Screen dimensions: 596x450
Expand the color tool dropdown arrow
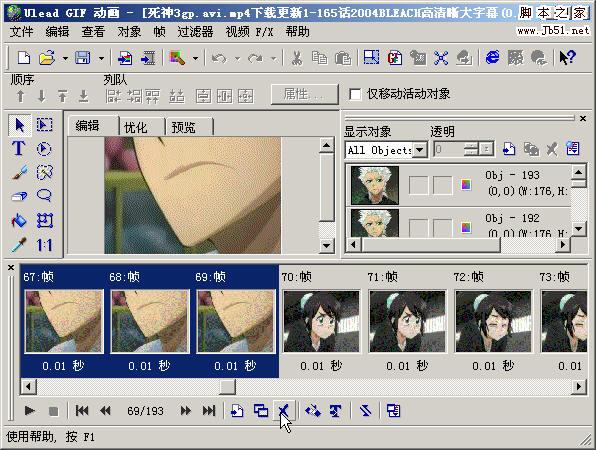tap(195, 59)
